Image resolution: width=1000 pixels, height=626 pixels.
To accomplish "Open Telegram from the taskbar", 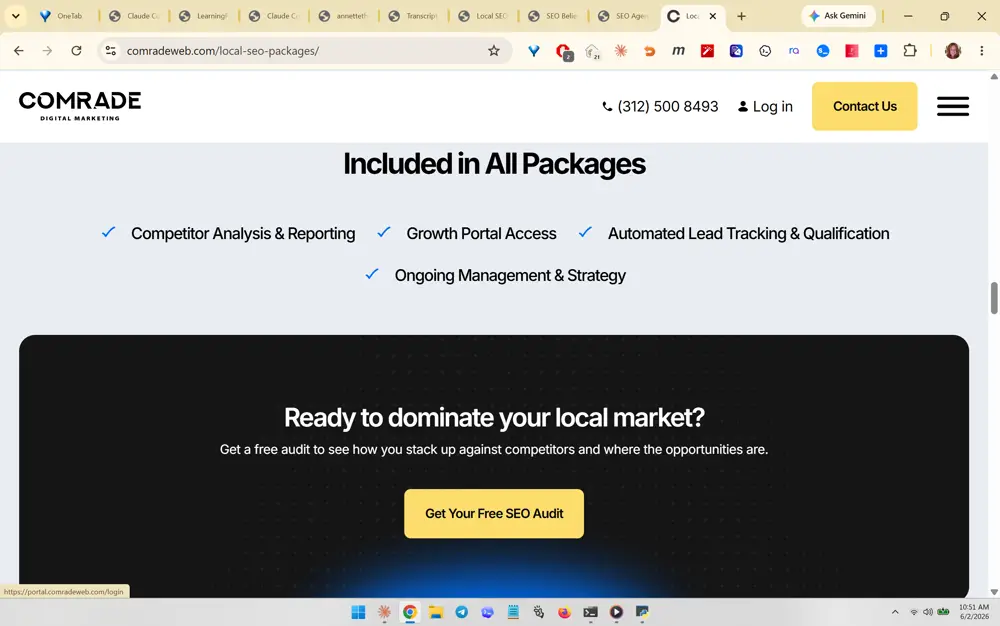I will coord(462,612).
